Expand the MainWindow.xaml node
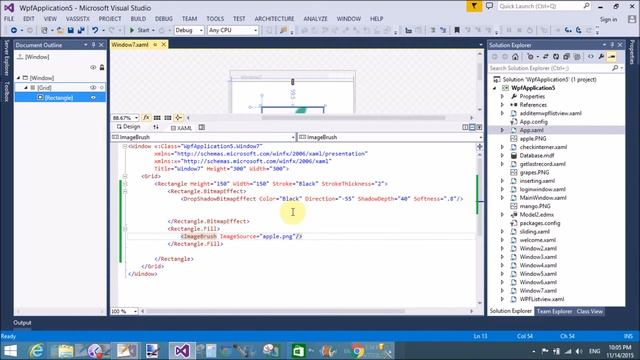This screenshot has width=640, height=360. [502, 198]
